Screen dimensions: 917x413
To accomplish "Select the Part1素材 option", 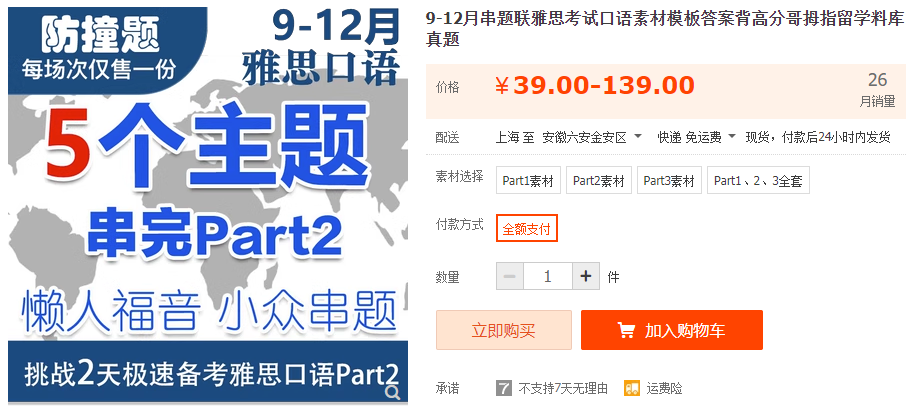I will pos(528,181).
